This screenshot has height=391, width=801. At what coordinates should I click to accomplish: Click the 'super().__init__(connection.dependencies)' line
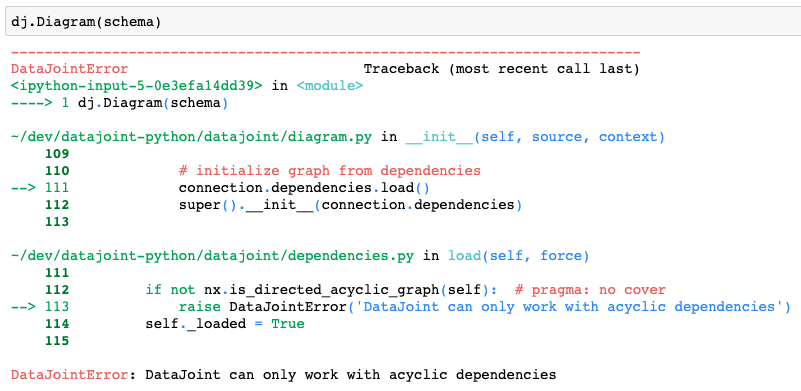(x=350, y=205)
